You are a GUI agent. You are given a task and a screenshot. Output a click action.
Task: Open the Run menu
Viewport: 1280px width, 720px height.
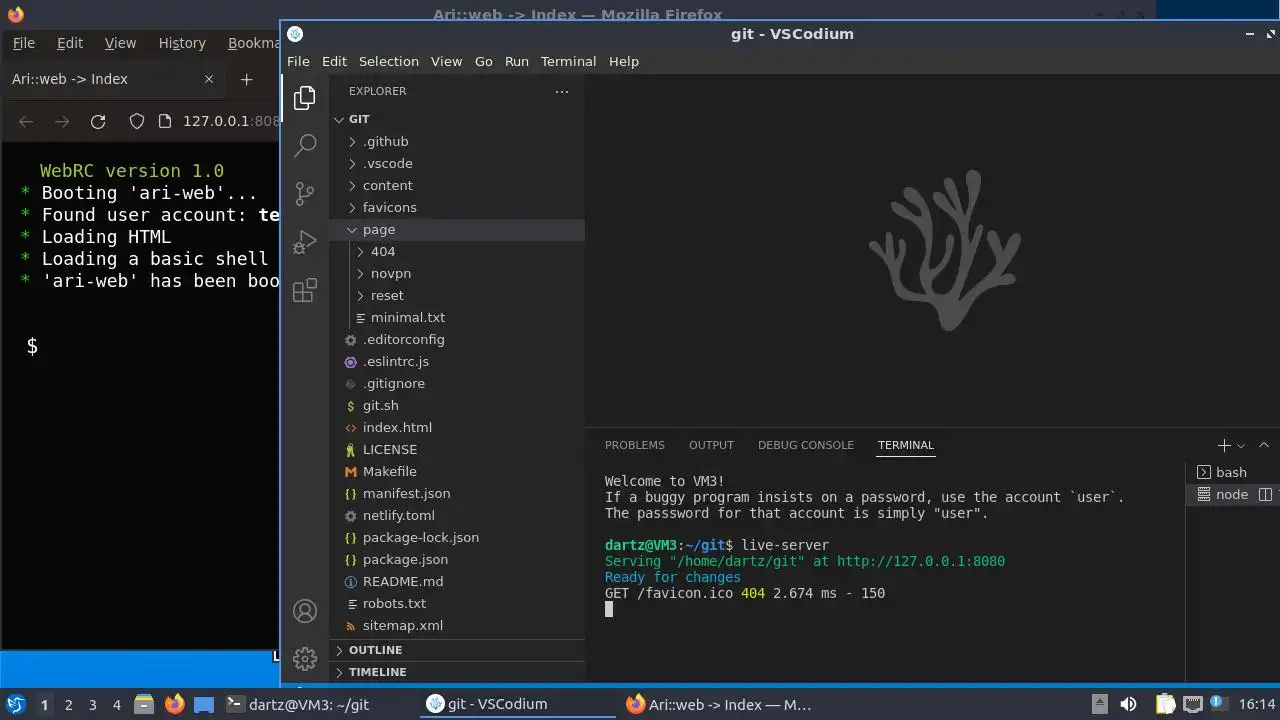click(x=517, y=61)
